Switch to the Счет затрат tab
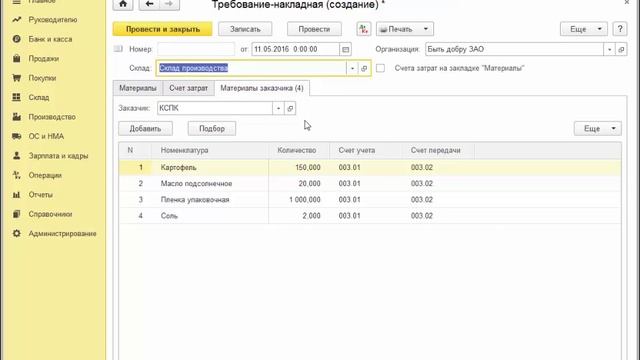Viewport: 640px width, 360px height. pos(189,88)
